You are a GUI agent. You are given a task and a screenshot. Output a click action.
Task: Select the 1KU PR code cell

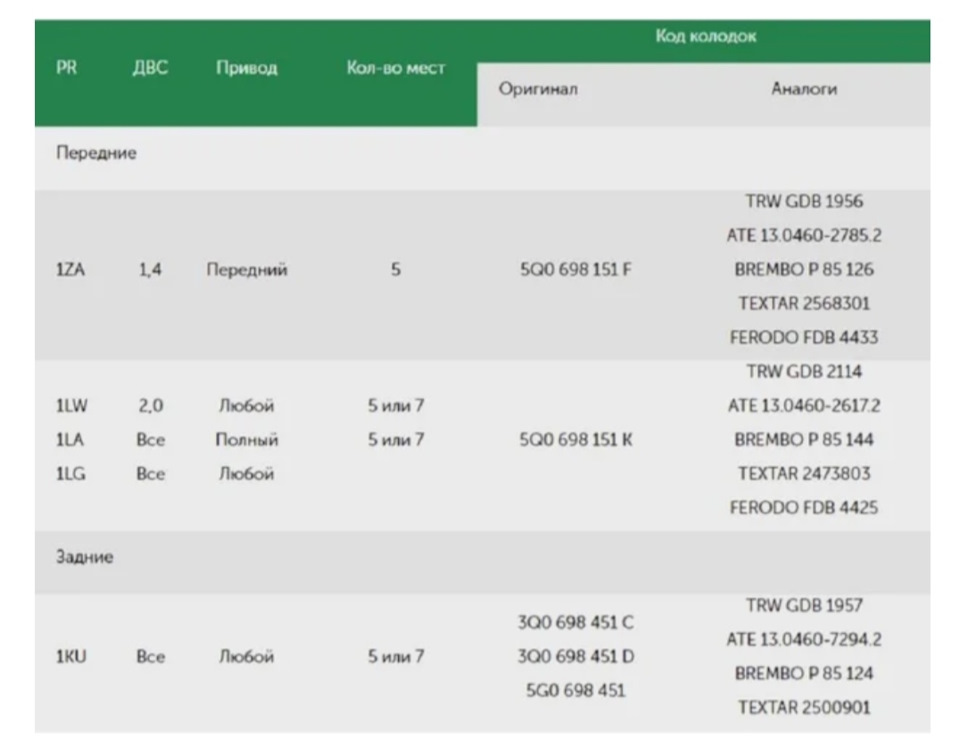click(71, 656)
